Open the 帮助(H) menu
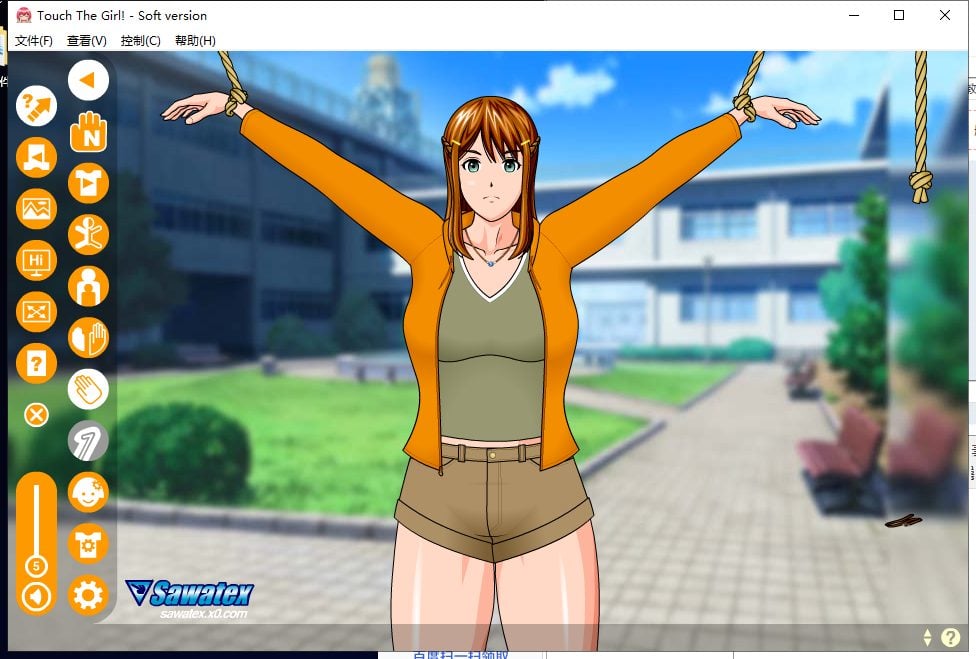Image resolution: width=976 pixels, height=659 pixels. [x=195, y=41]
